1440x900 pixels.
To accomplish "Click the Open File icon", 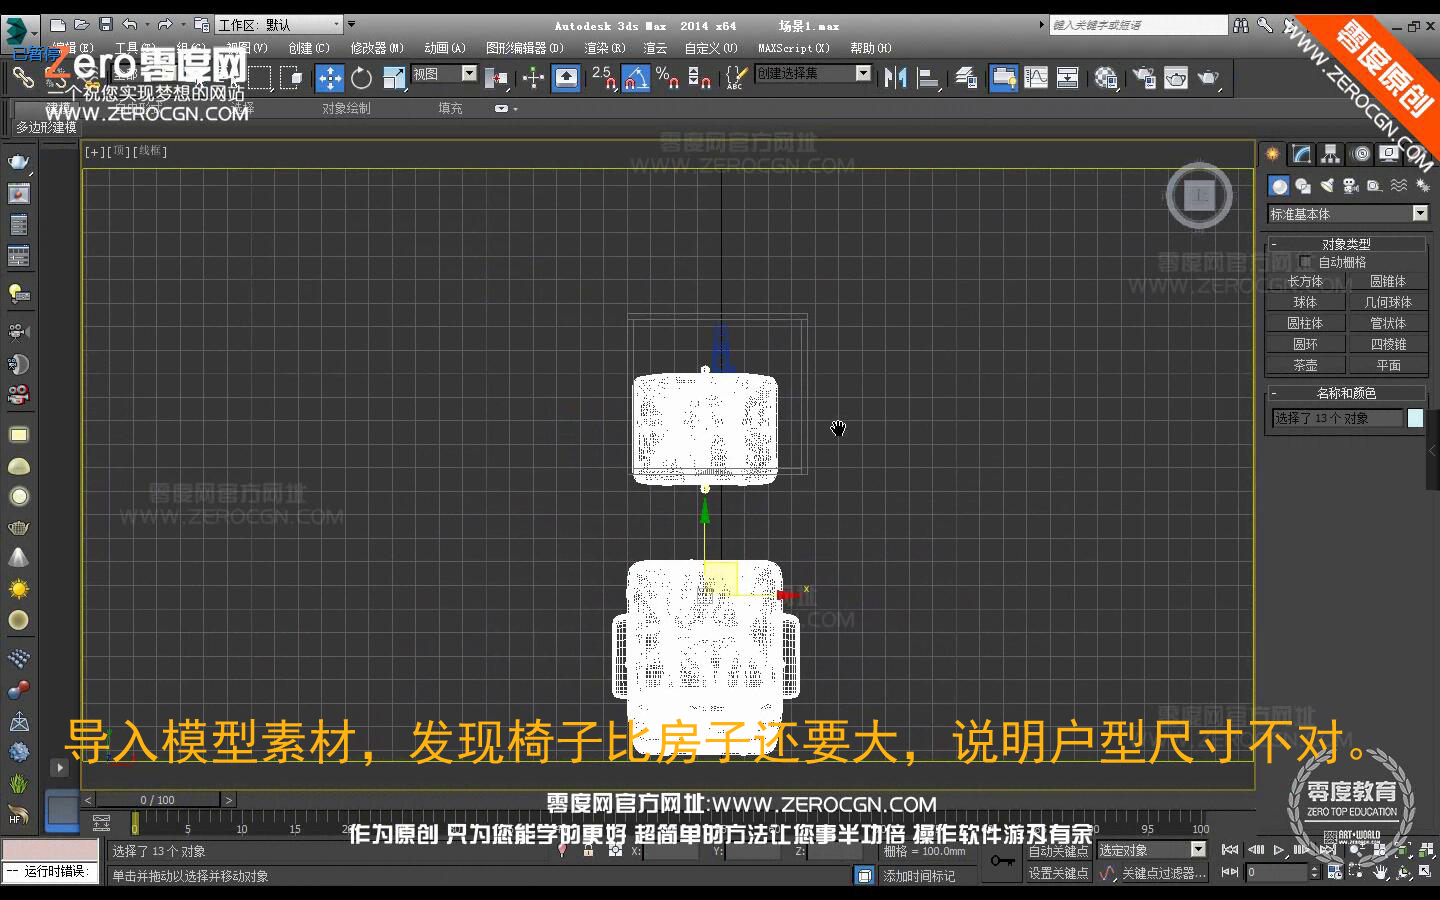I will (x=81, y=25).
